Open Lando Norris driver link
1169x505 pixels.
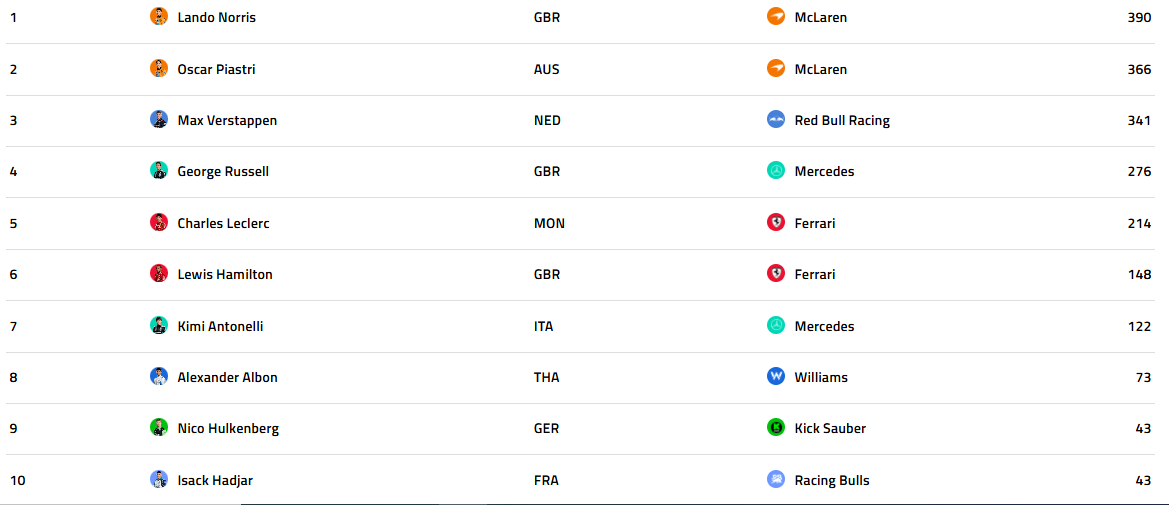[216, 17]
